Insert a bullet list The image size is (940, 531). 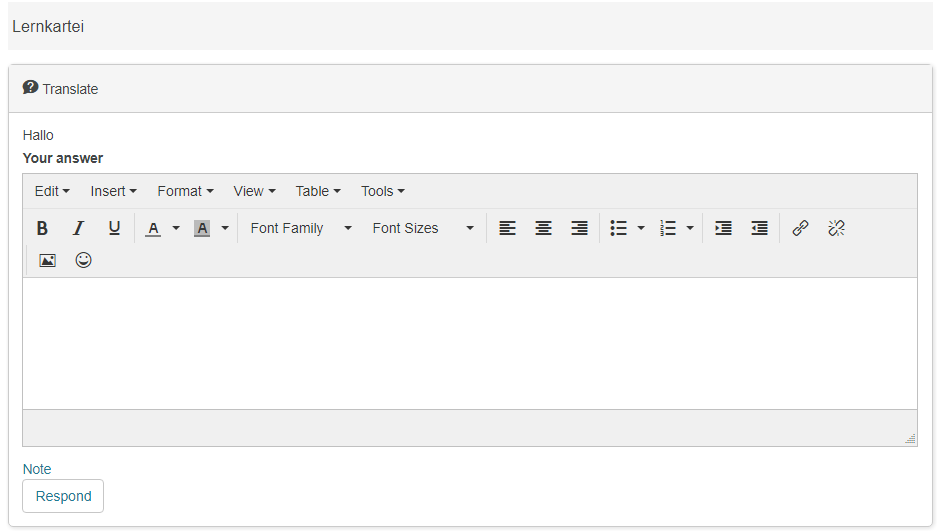pyautogui.click(x=619, y=228)
